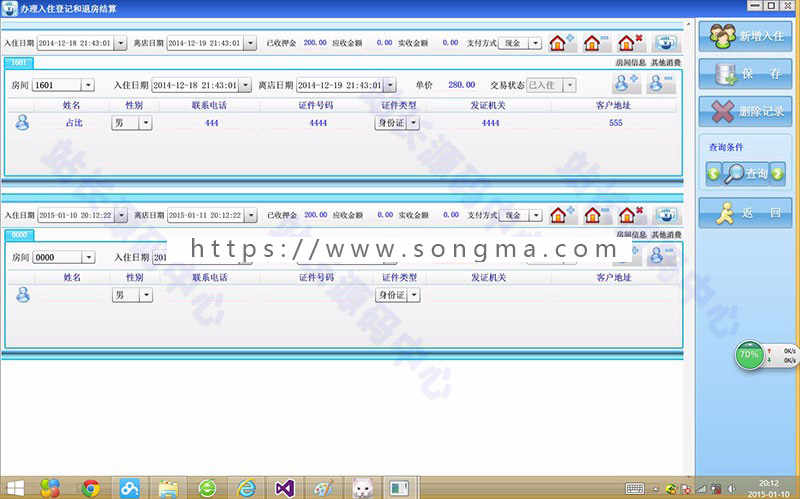
Task: Click the green 70% floating monitor widget
Action: tap(749, 355)
